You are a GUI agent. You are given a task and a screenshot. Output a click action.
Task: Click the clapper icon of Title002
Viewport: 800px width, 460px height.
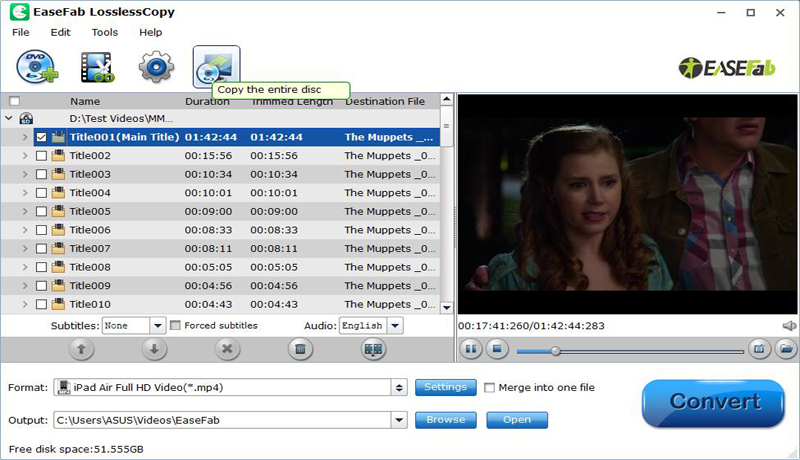tap(58, 156)
